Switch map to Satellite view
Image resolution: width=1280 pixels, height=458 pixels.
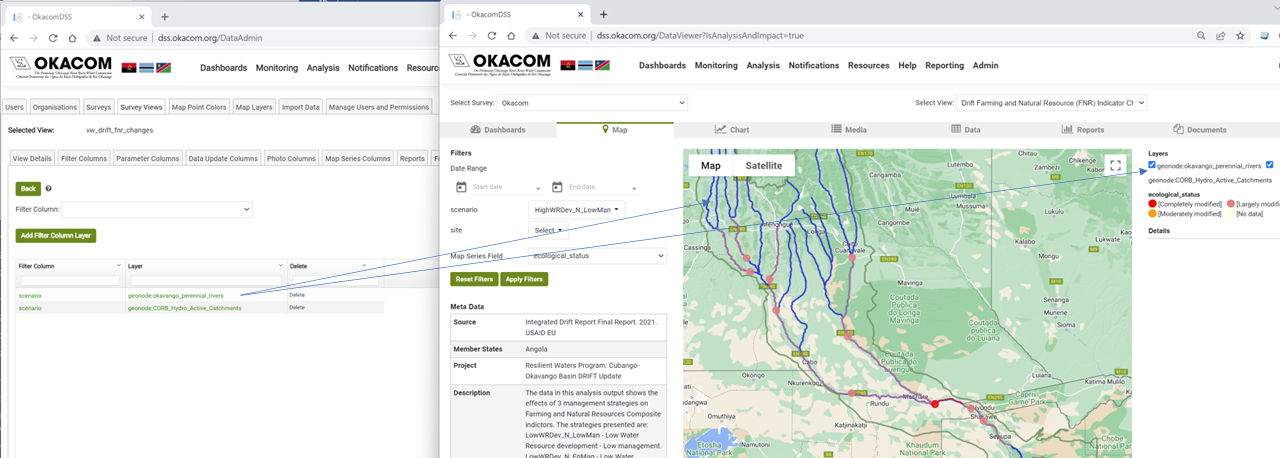coord(765,166)
